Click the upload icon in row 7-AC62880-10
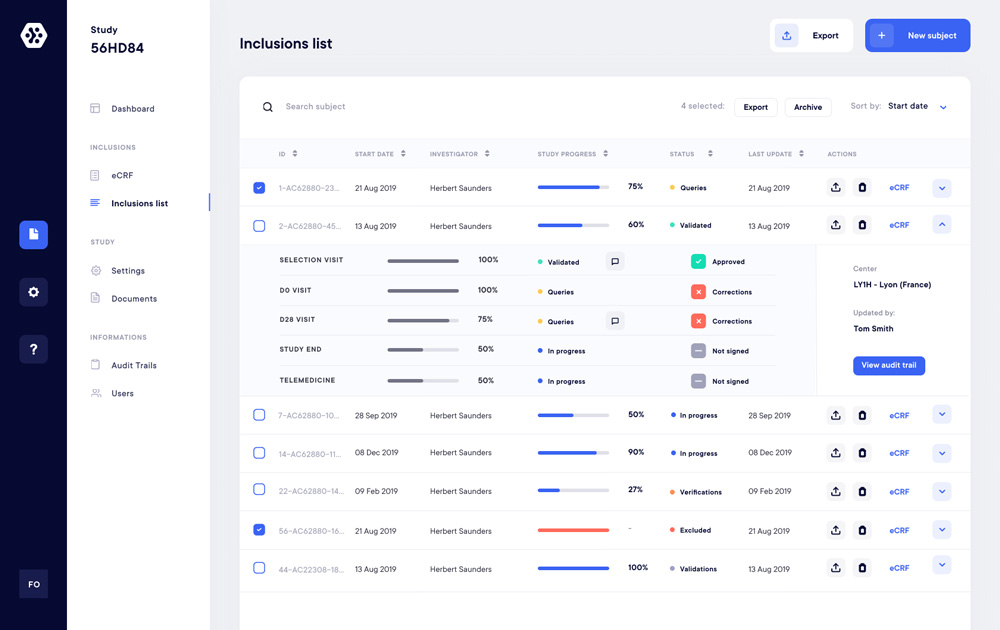1000x630 pixels. [x=835, y=416]
